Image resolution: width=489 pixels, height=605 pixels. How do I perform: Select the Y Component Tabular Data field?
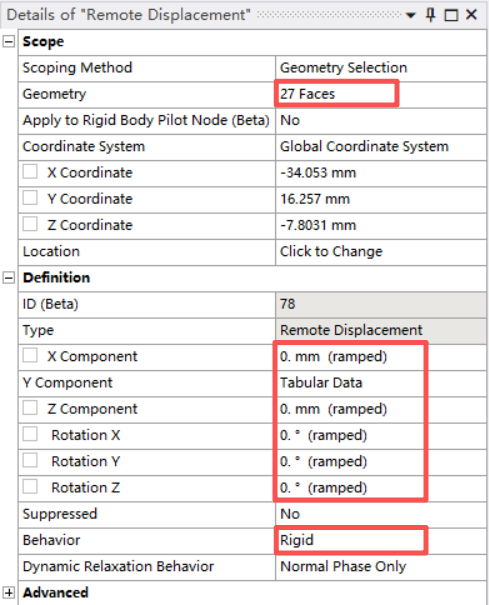coord(381,383)
